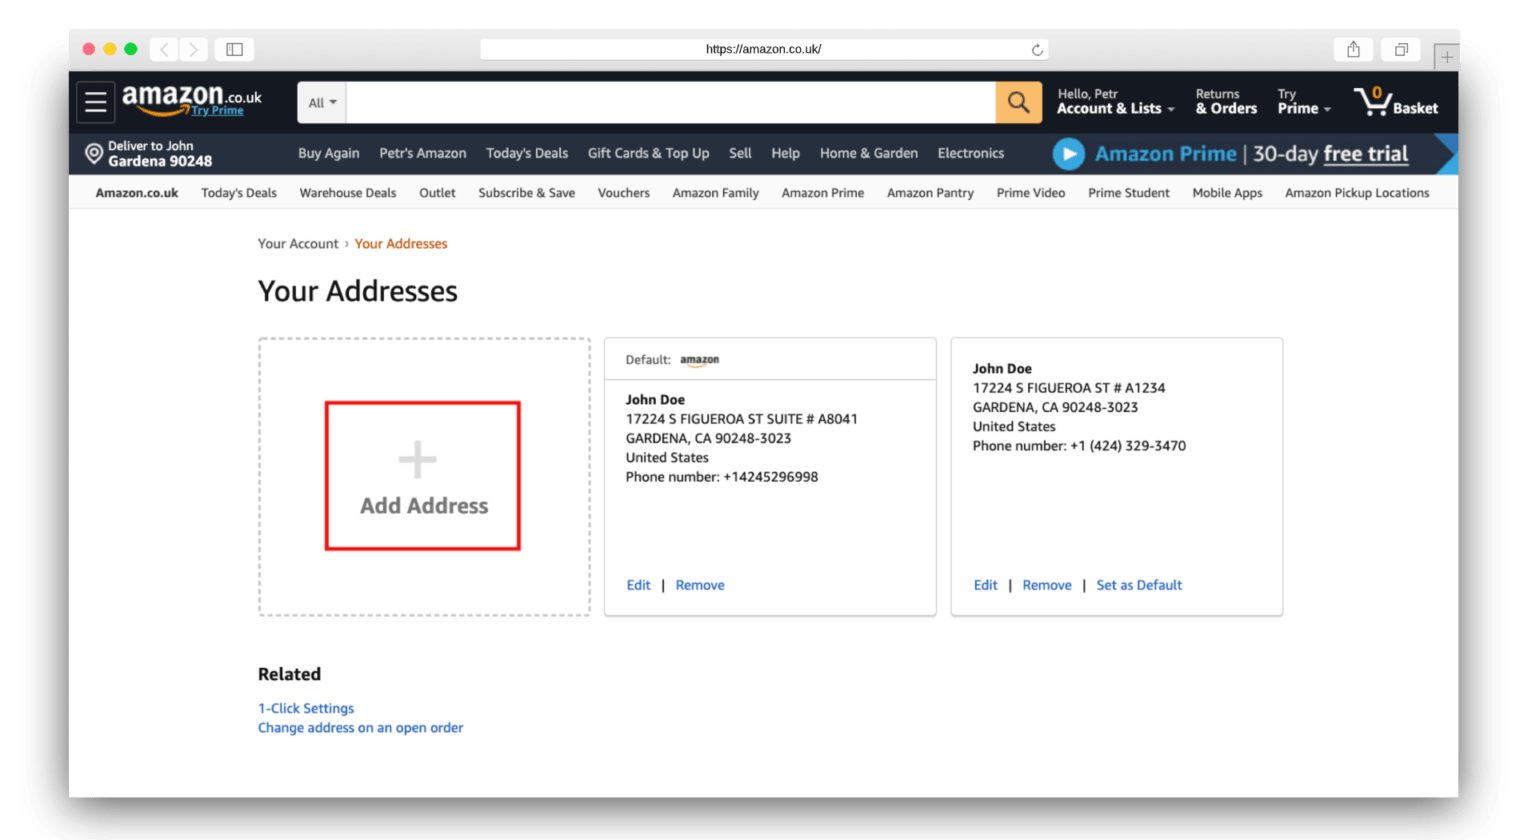Open Mobile Apps
Image resolution: width=1536 pixels, height=840 pixels.
pyautogui.click(x=1227, y=193)
